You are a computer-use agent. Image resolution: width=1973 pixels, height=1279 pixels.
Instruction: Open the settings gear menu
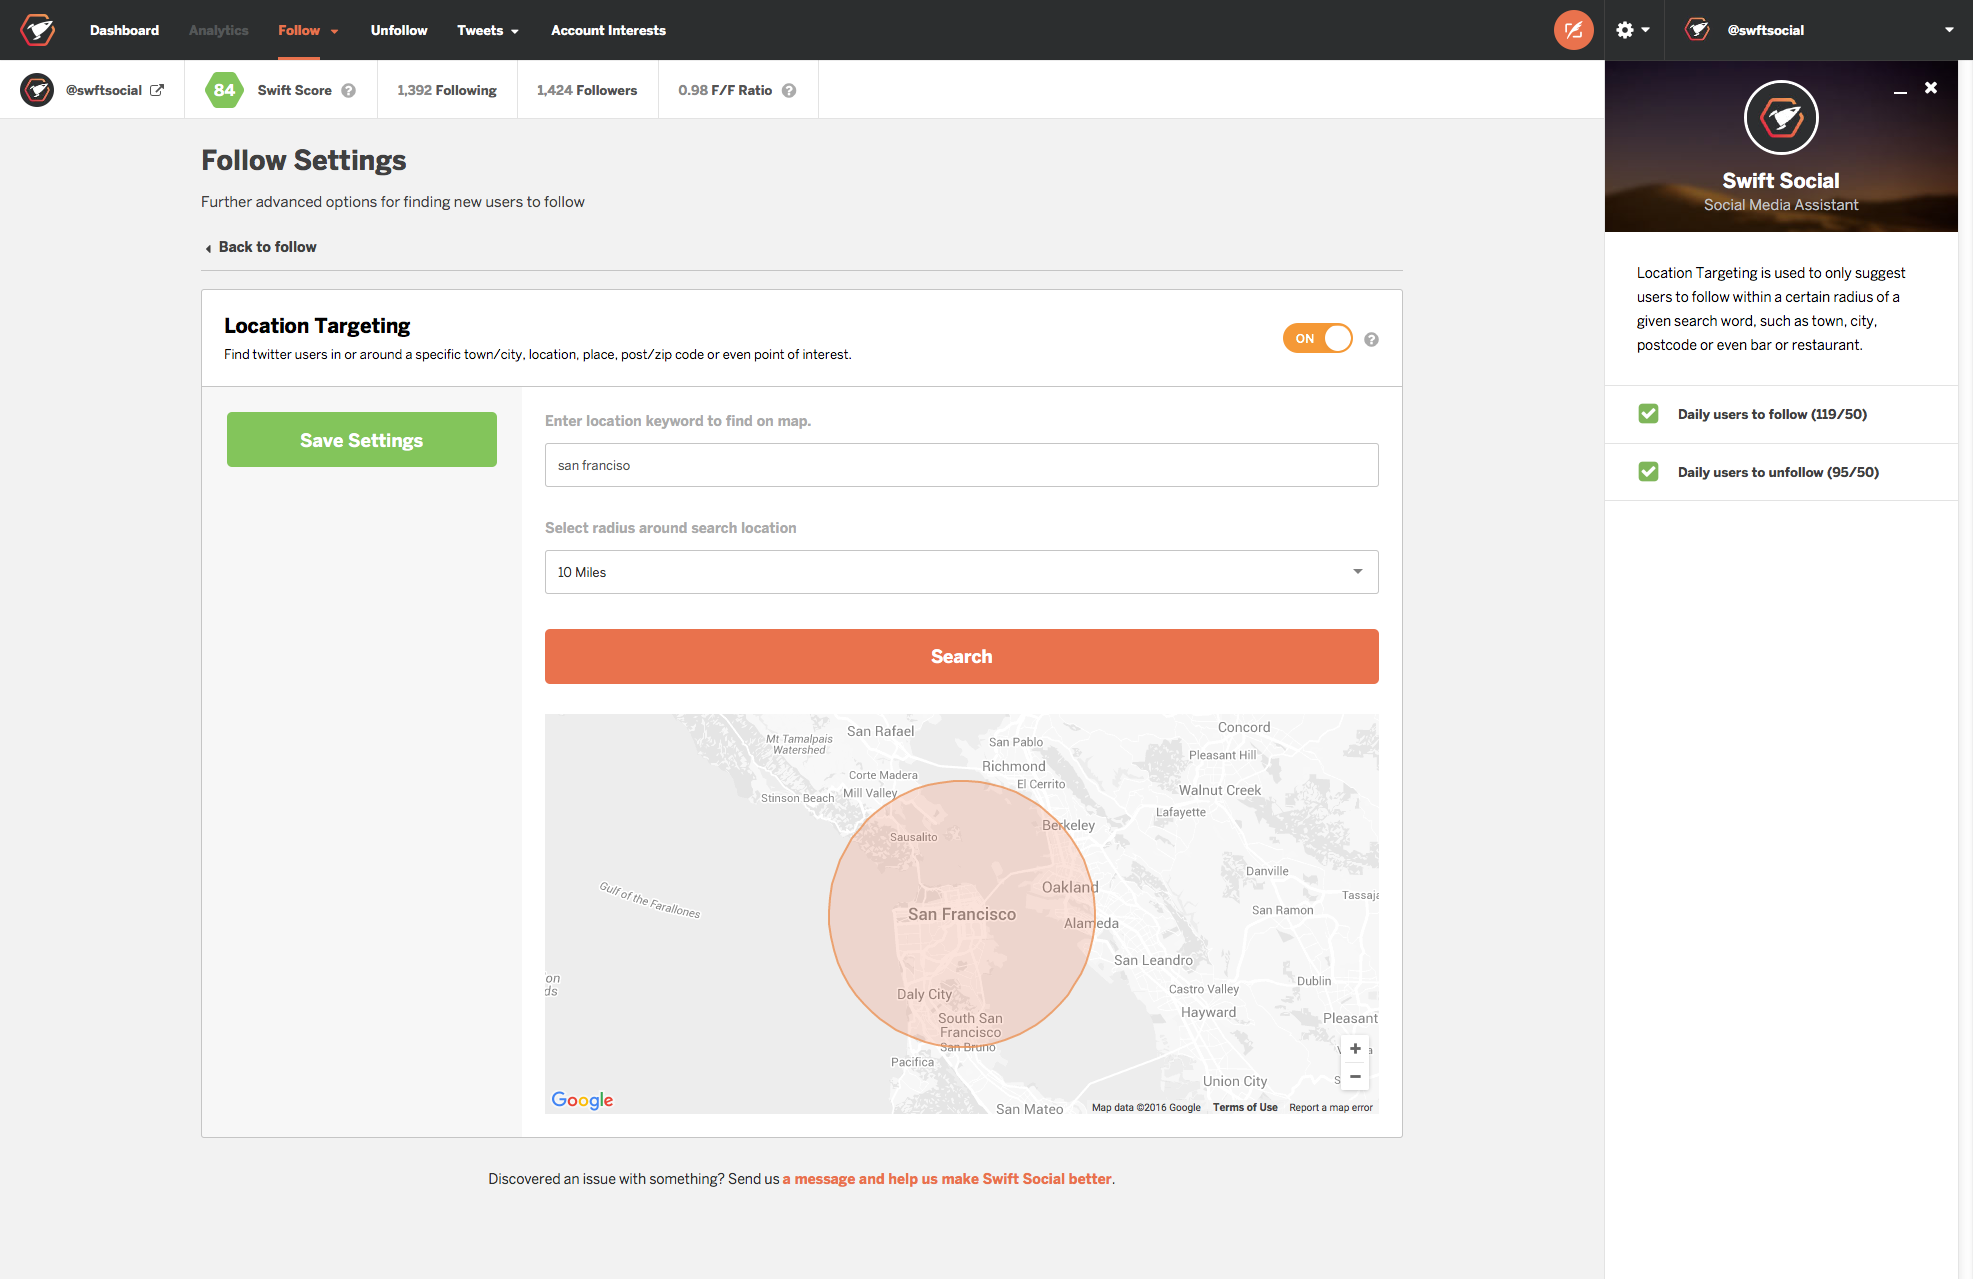coord(1632,30)
